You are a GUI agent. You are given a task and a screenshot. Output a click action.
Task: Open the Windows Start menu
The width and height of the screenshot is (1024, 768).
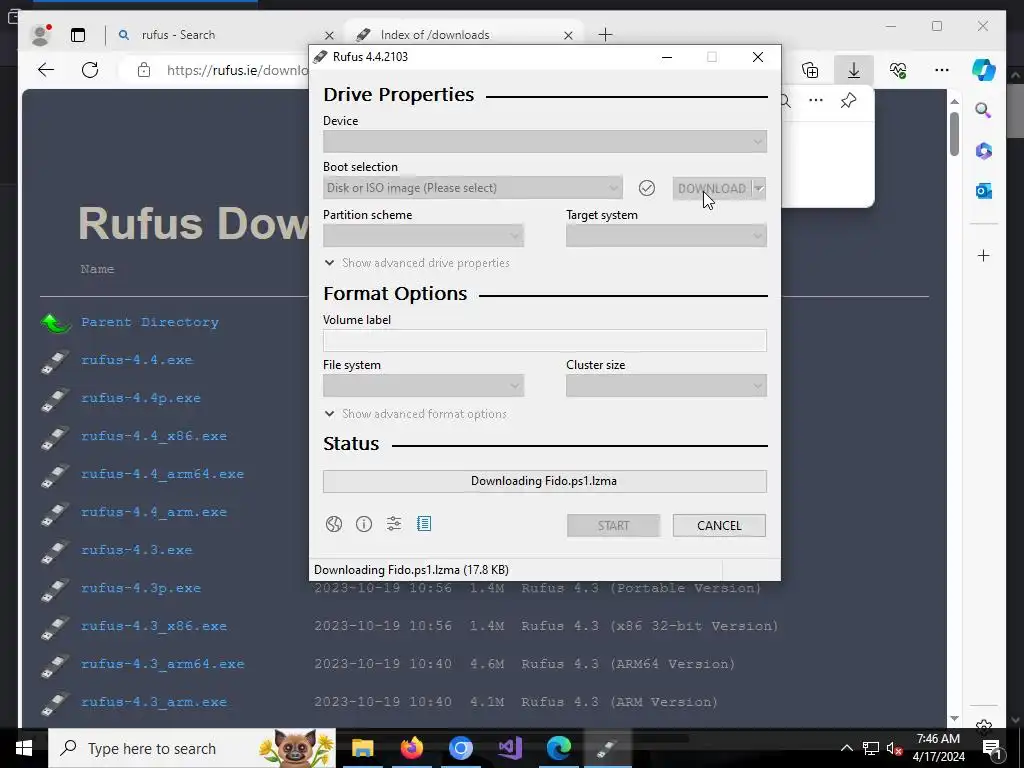click(x=24, y=748)
